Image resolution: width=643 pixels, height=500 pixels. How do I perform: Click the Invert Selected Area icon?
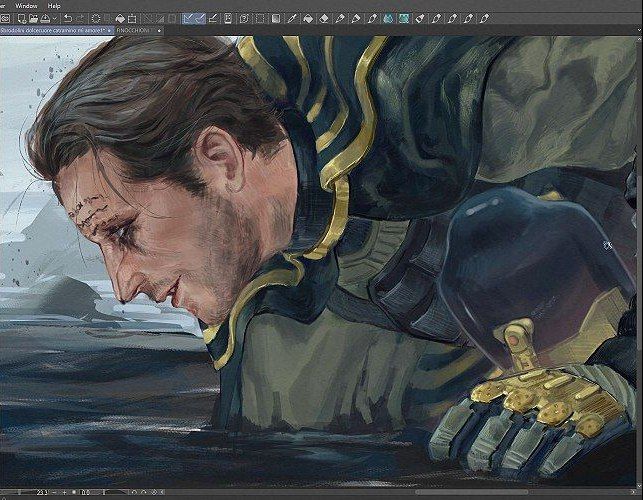(x=159, y=18)
